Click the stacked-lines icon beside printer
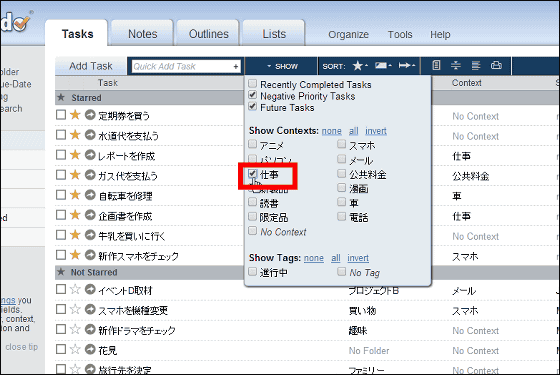This screenshot has height=375, width=560. (476, 65)
